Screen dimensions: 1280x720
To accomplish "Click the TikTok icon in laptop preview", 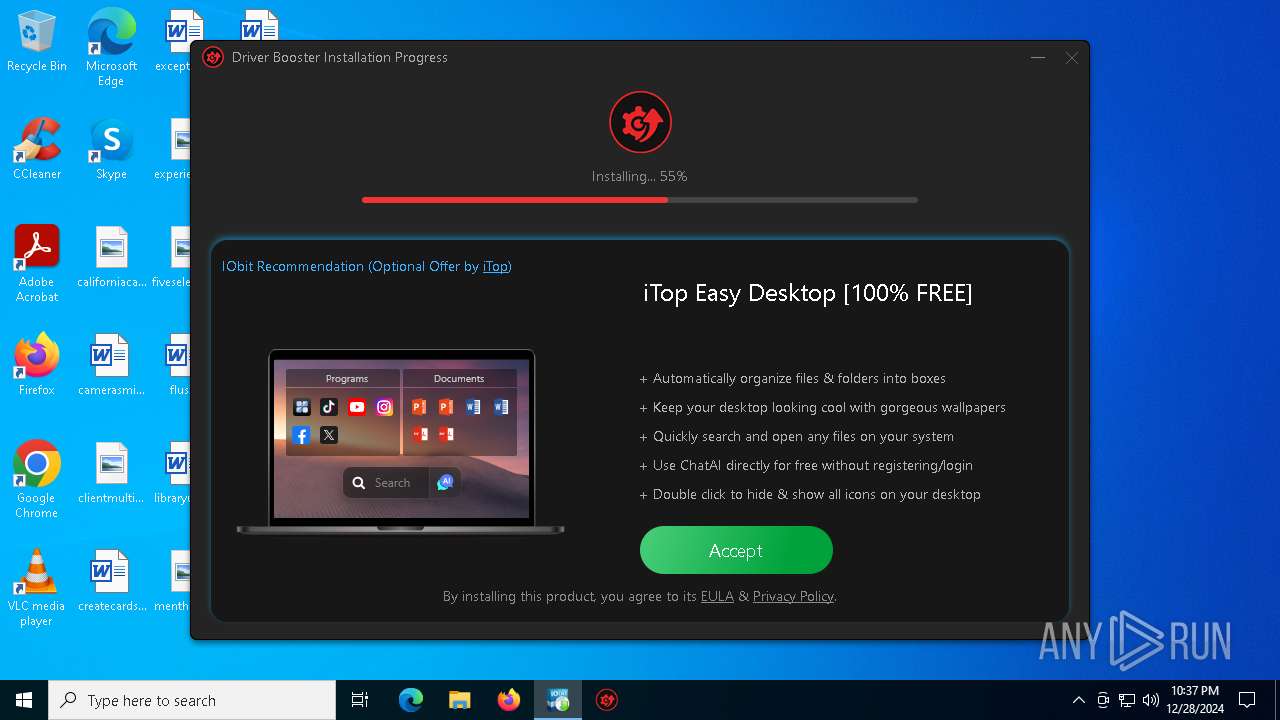I will tap(329, 407).
